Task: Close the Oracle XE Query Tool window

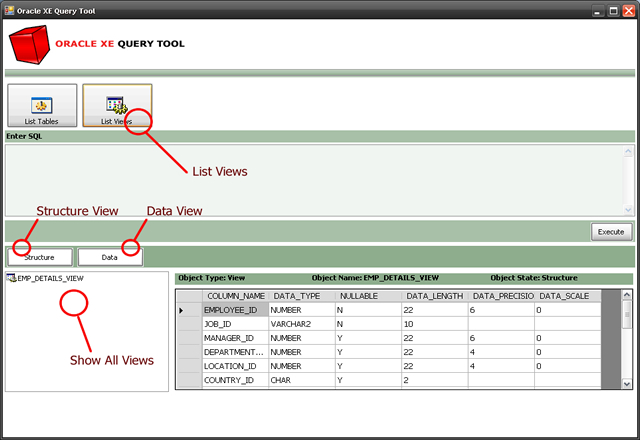Action: click(x=629, y=11)
